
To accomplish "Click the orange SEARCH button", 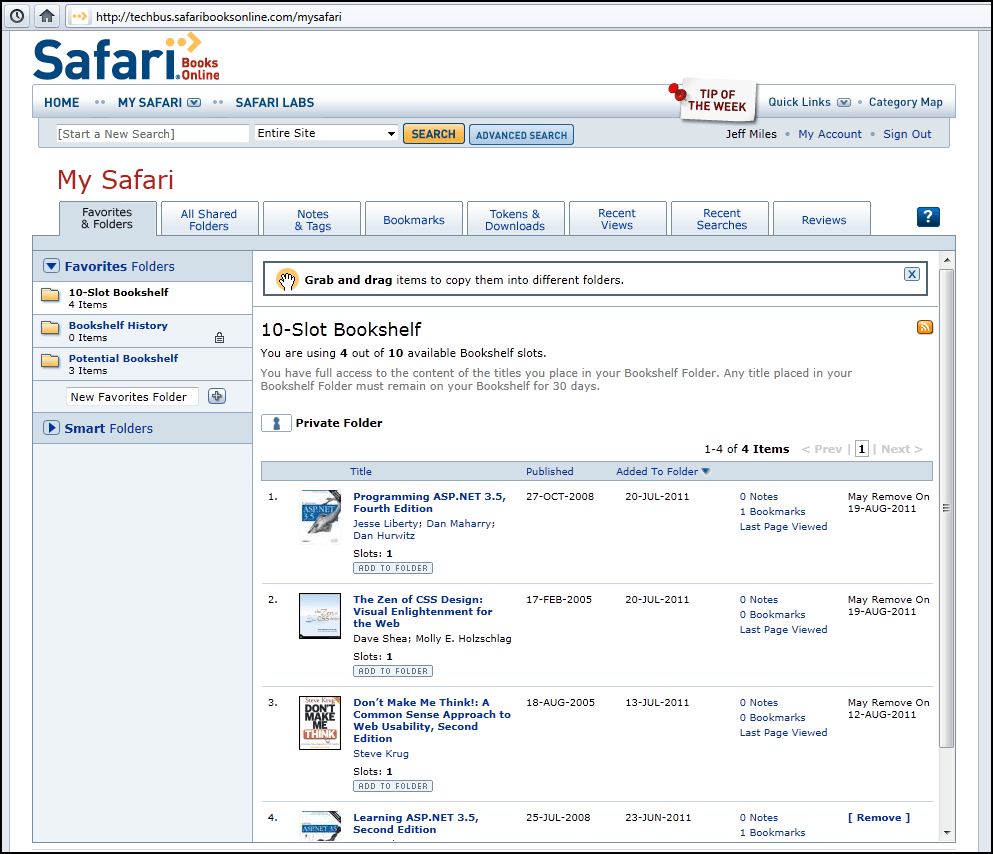I will pos(434,134).
